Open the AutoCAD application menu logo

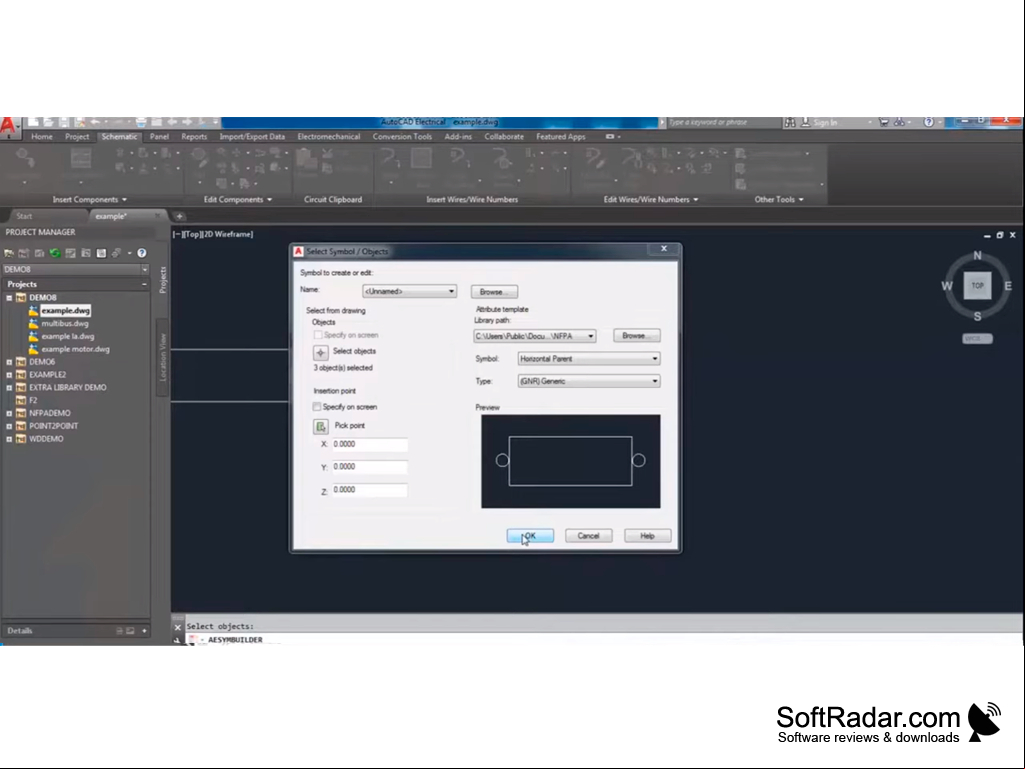8,126
